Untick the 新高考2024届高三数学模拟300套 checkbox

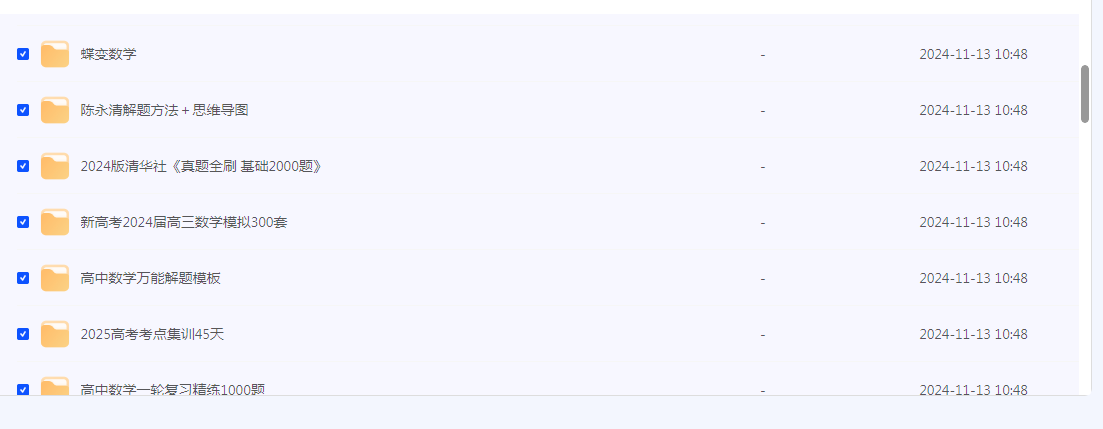(x=23, y=222)
